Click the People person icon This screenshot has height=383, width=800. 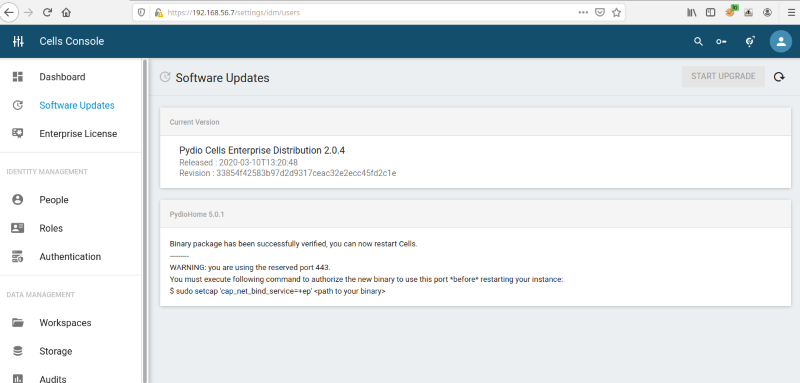[x=18, y=200]
